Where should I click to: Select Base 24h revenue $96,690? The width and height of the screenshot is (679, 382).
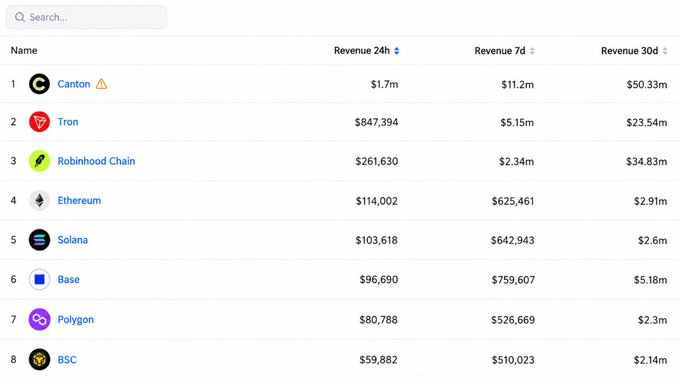point(378,280)
